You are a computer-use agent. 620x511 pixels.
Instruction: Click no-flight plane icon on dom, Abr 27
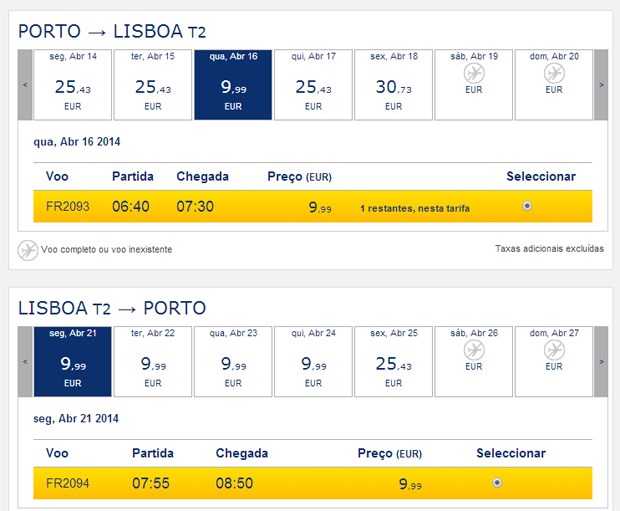pyautogui.click(x=553, y=350)
